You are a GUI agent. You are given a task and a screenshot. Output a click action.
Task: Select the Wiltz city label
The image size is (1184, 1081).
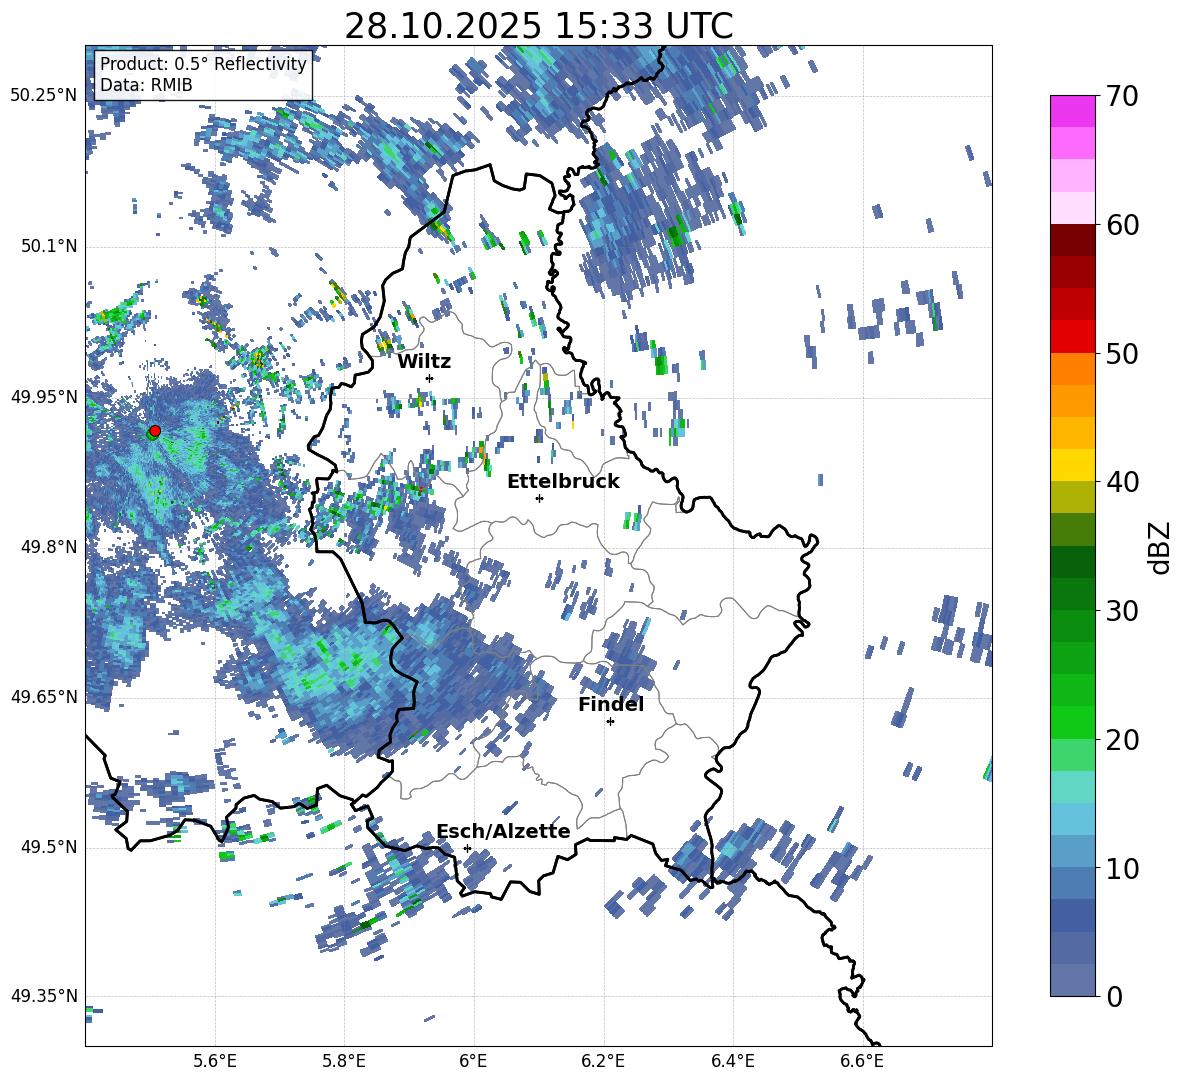click(424, 361)
